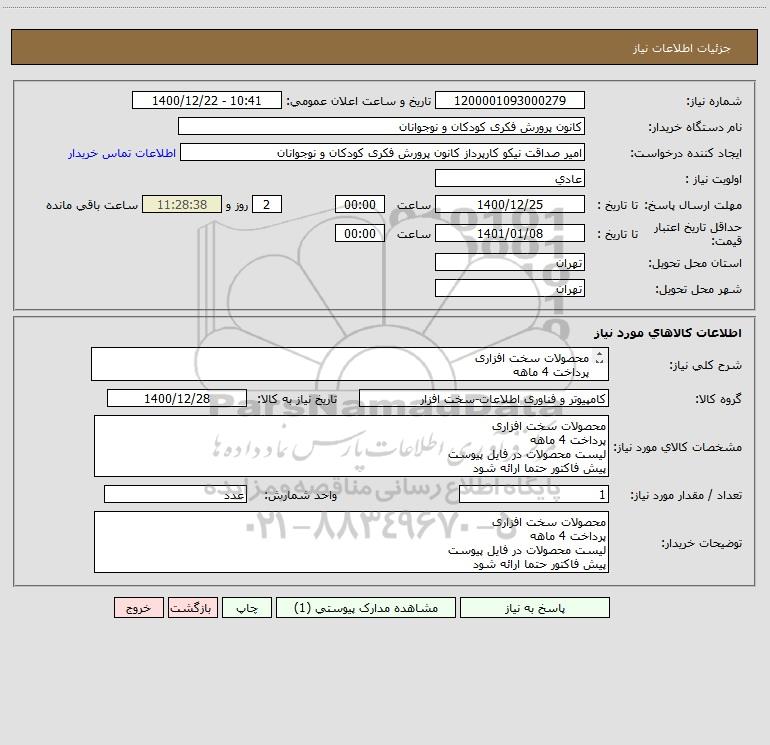Image resolution: width=770 pixels, height=745 pixels.
Task: Click response deadline date 1400/12/25
Action: point(510,204)
